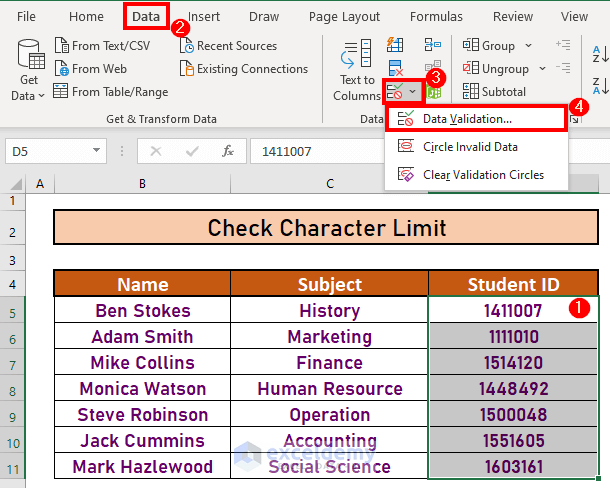Confirm the formula bar entry
The height and width of the screenshot is (488, 610).
point(192,151)
